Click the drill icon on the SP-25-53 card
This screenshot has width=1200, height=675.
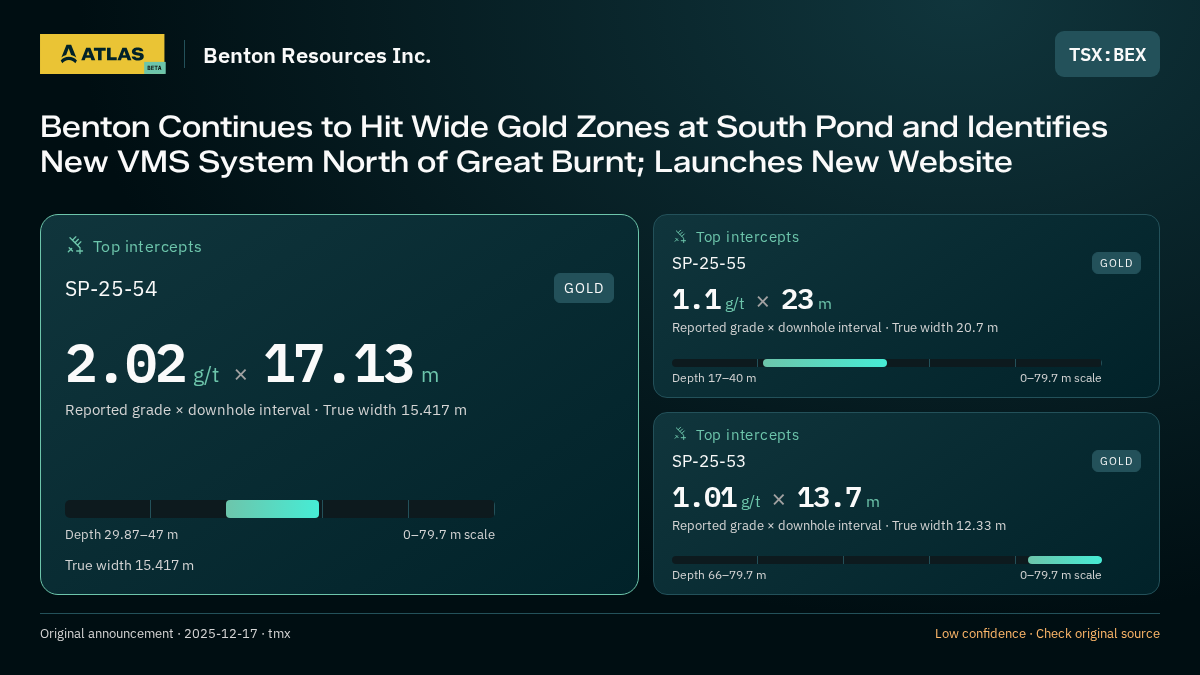point(680,434)
